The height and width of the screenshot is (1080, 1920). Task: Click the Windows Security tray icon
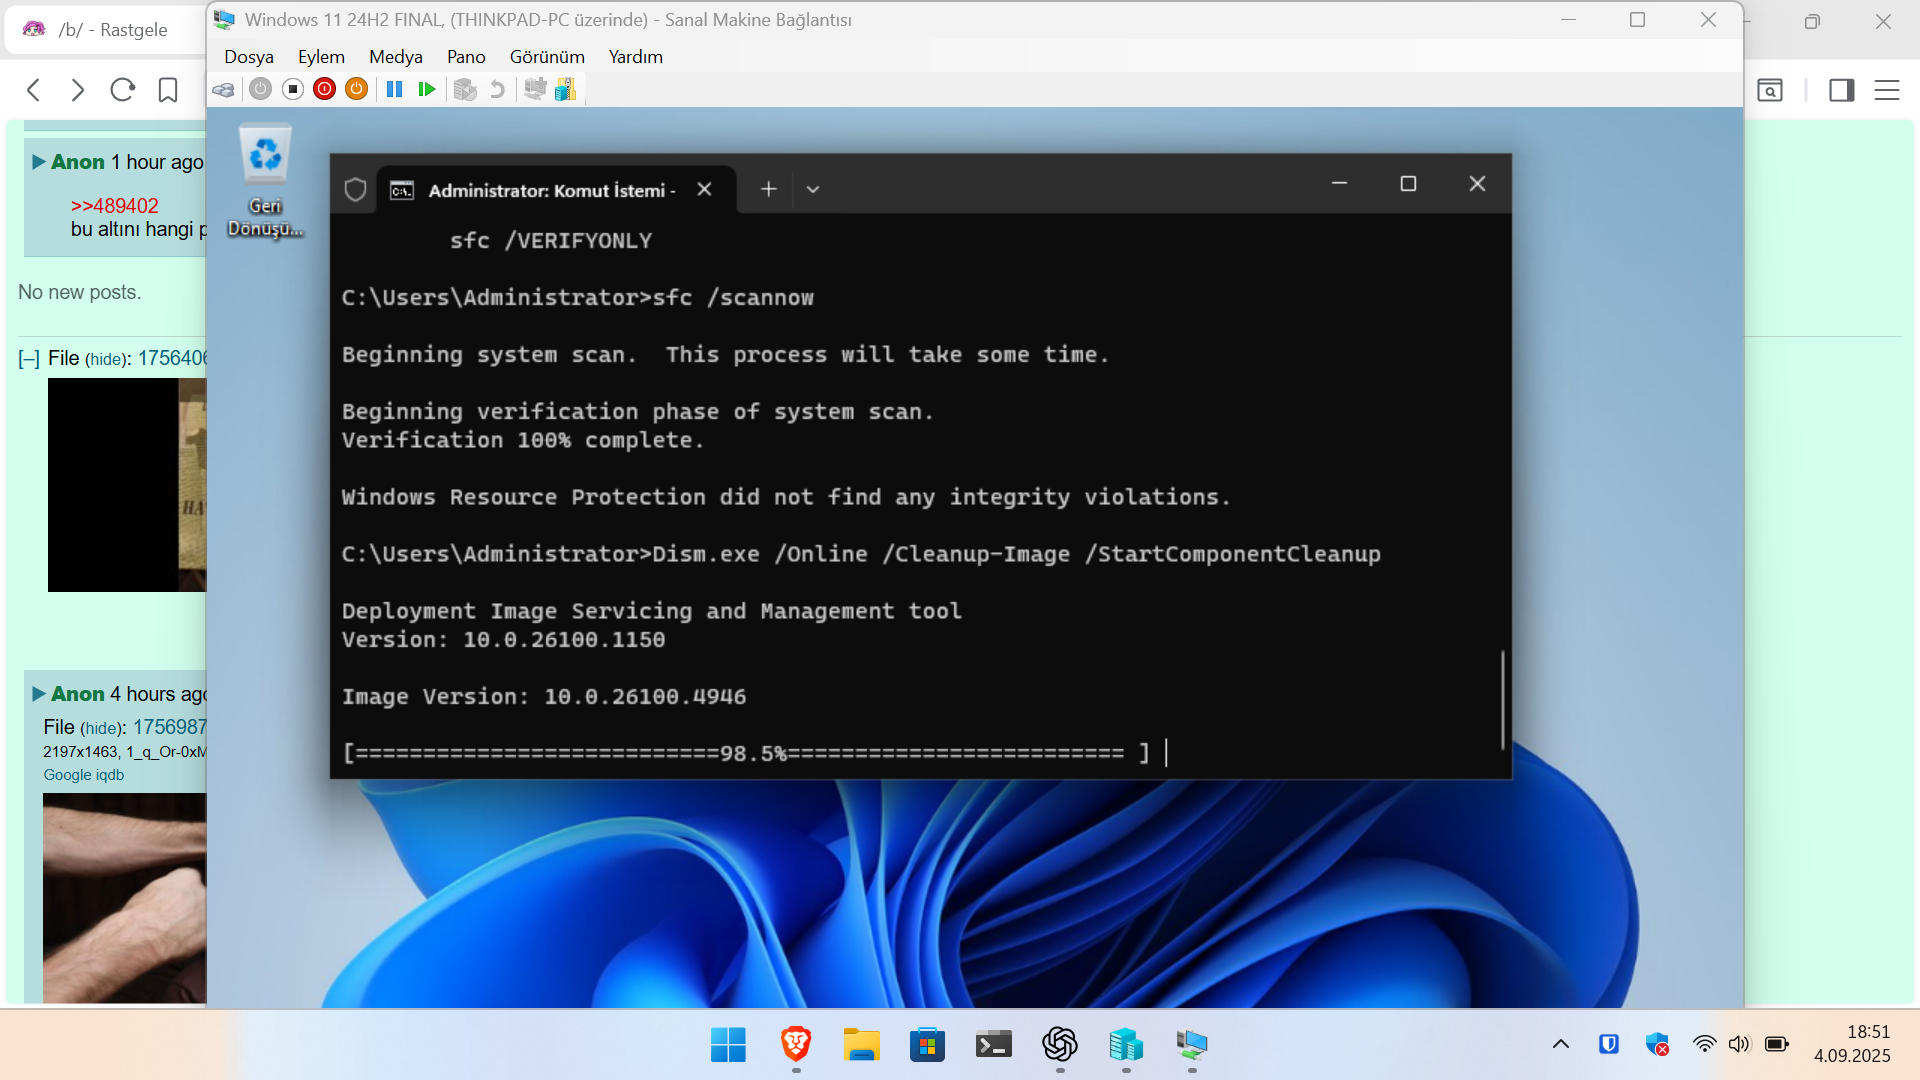tap(1657, 1044)
